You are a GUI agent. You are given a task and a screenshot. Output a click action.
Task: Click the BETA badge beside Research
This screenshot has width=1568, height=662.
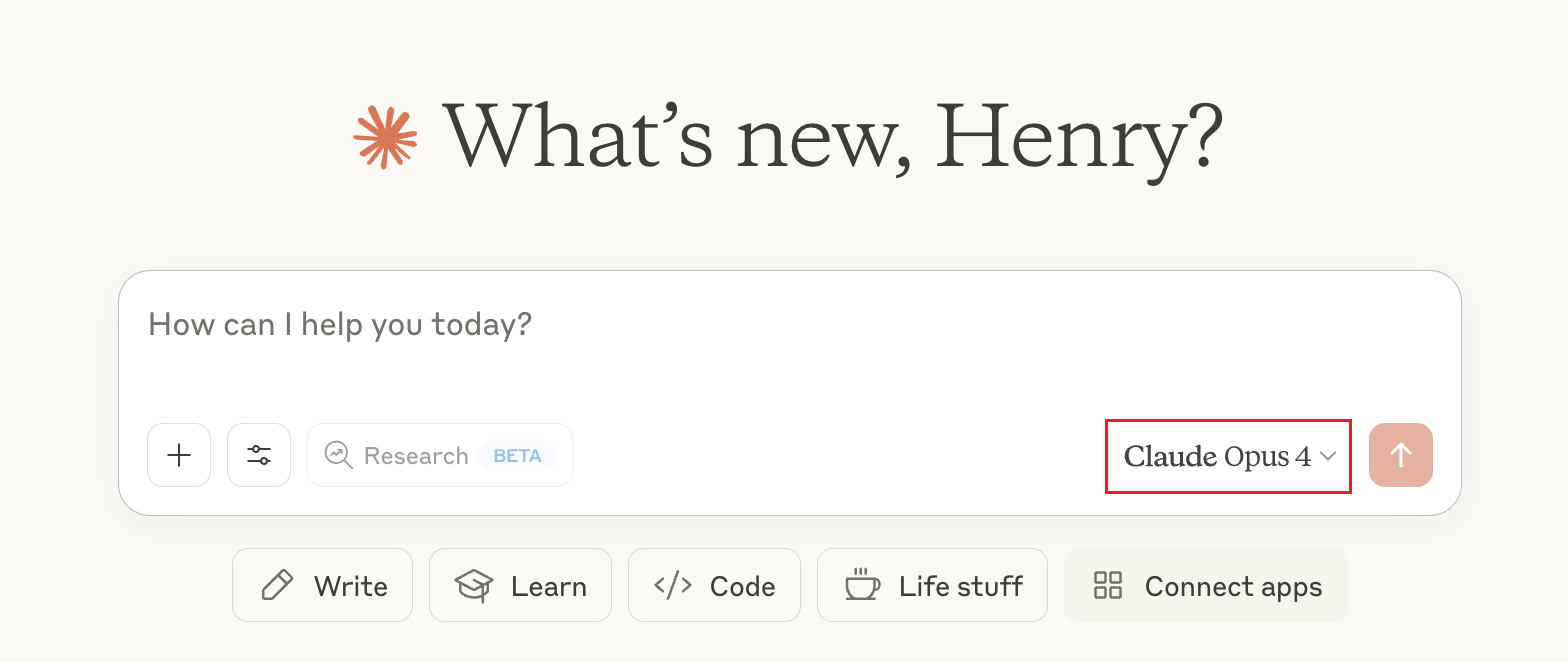(517, 455)
